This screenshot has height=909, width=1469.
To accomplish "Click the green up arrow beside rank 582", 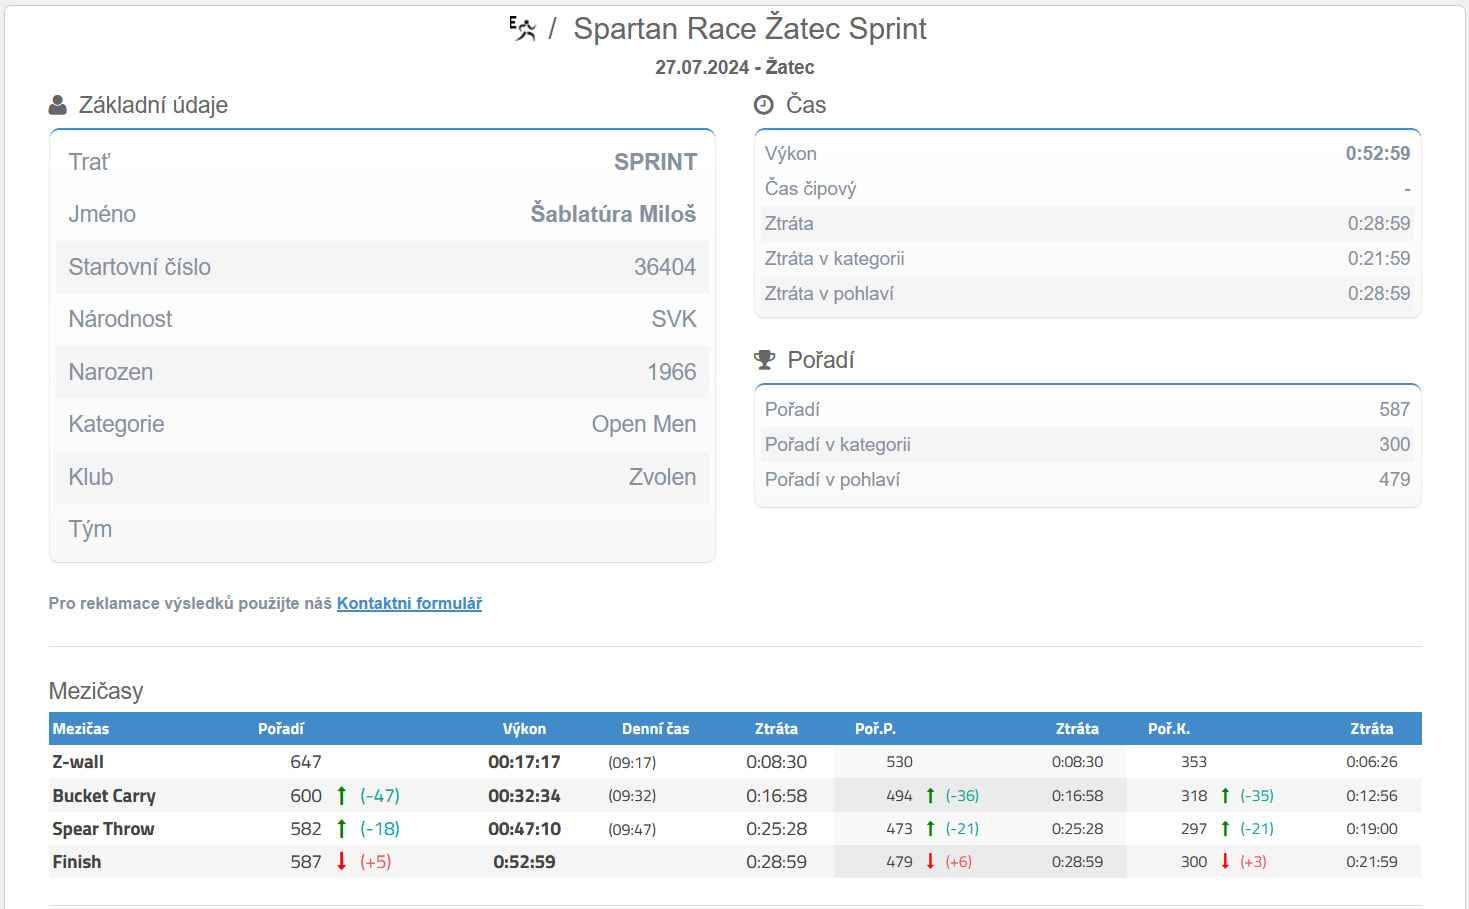I will 341,829.
